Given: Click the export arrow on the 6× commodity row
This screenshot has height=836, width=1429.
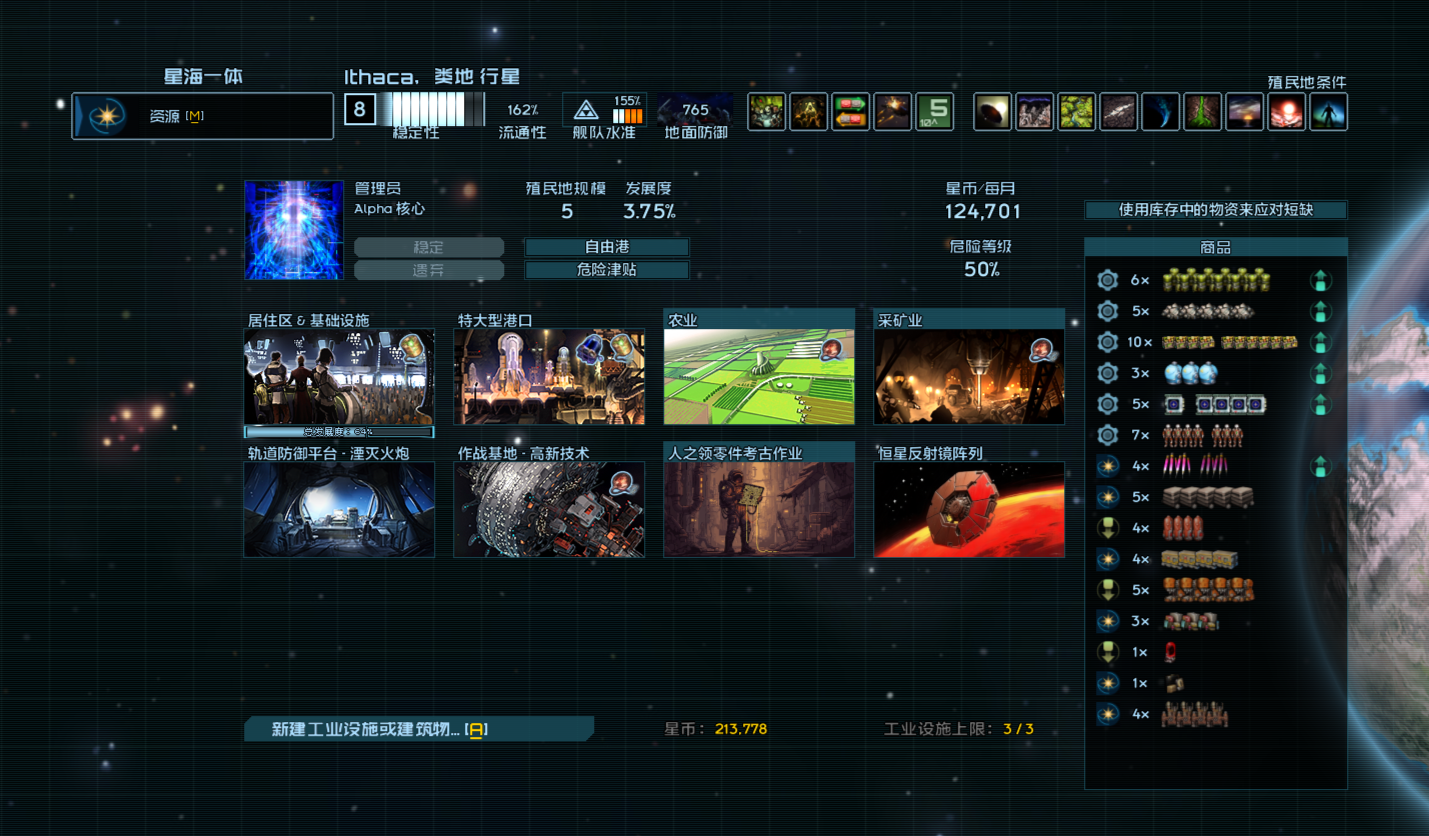Looking at the screenshot, I should (x=1321, y=280).
